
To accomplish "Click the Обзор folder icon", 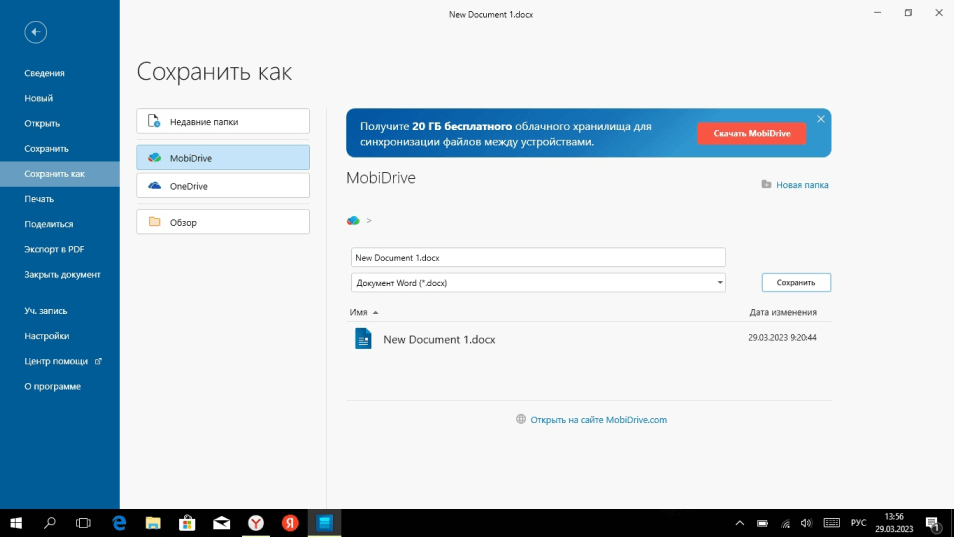I will [155, 222].
